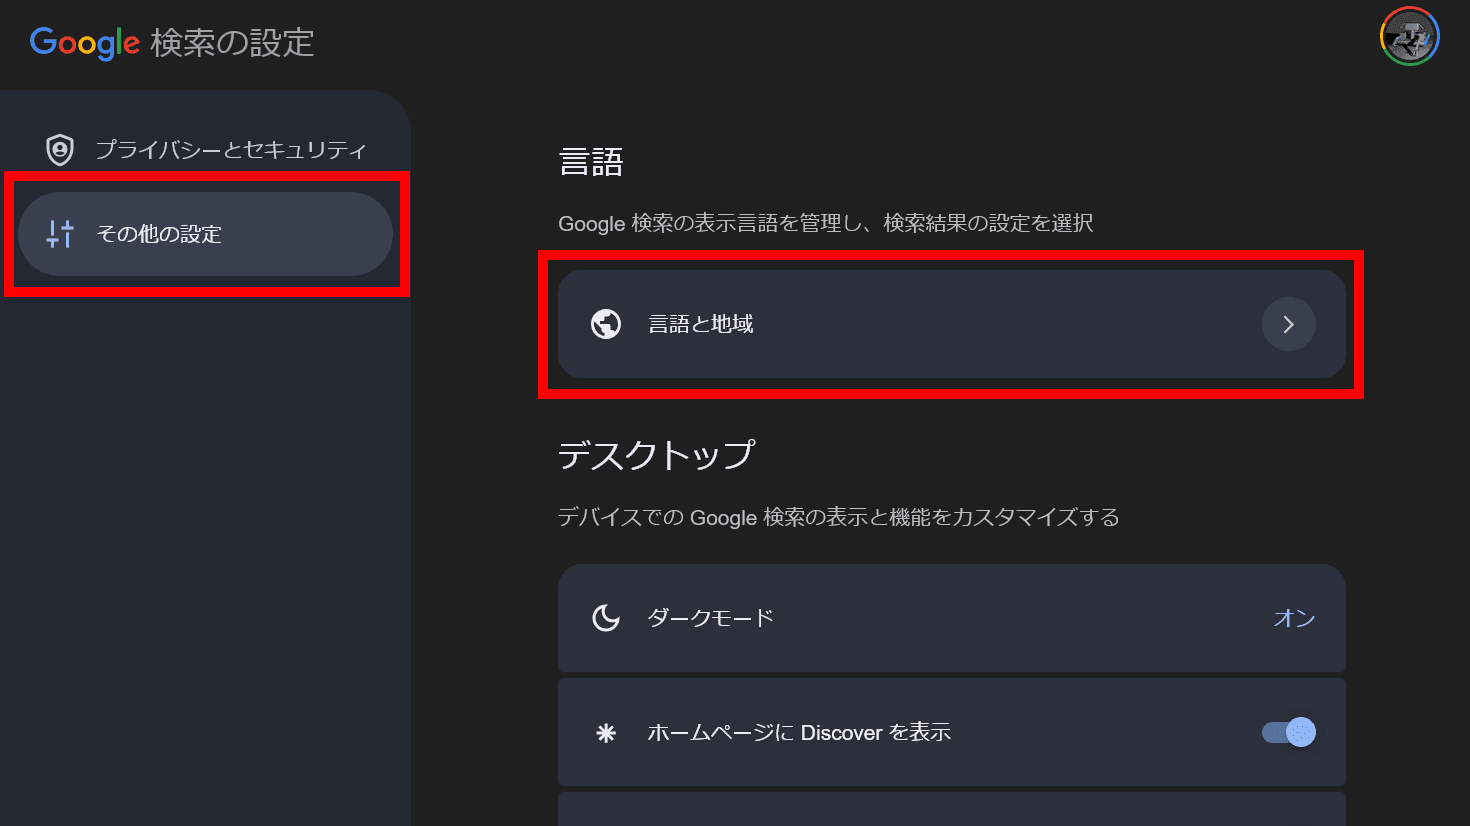This screenshot has height=826, width=1470.
Task: Click the globe icon in 言語と地域 row
Action: (x=606, y=324)
